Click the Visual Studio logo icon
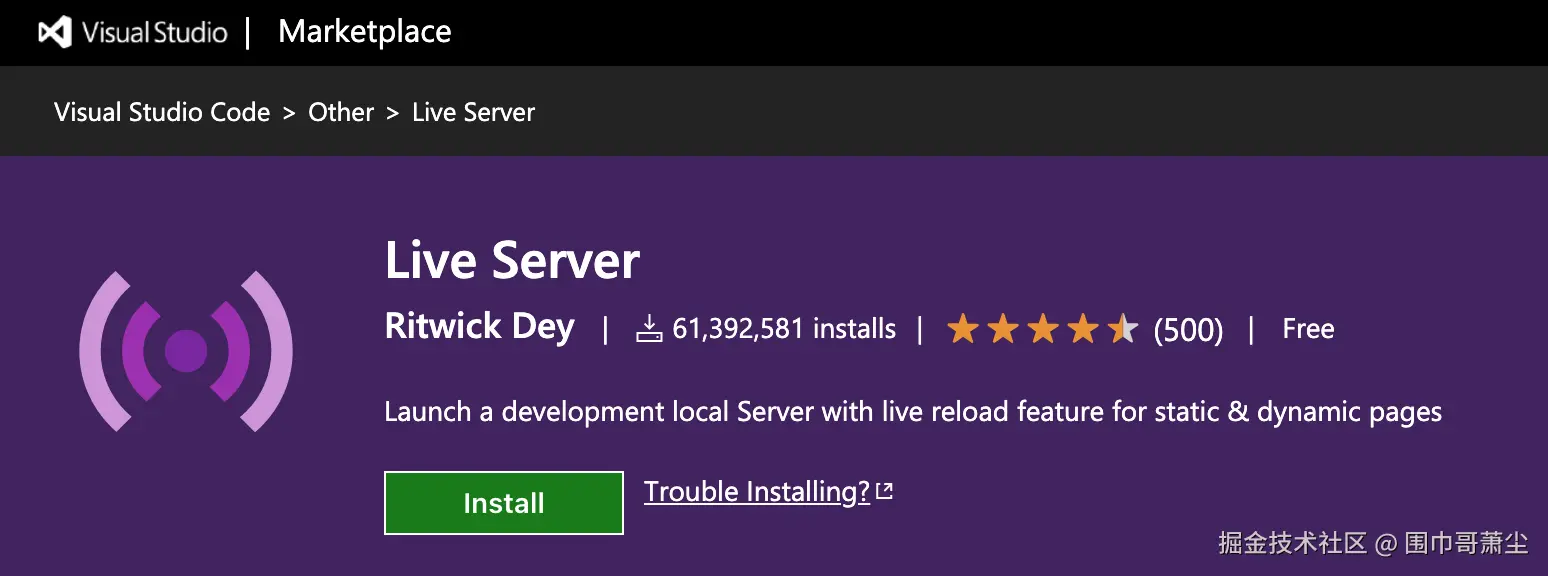 click(55, 32)
